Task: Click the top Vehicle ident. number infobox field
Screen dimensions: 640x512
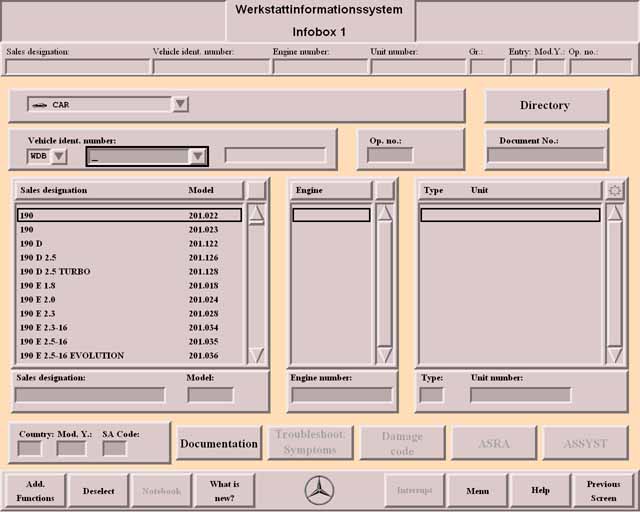Action: [211, 67]
